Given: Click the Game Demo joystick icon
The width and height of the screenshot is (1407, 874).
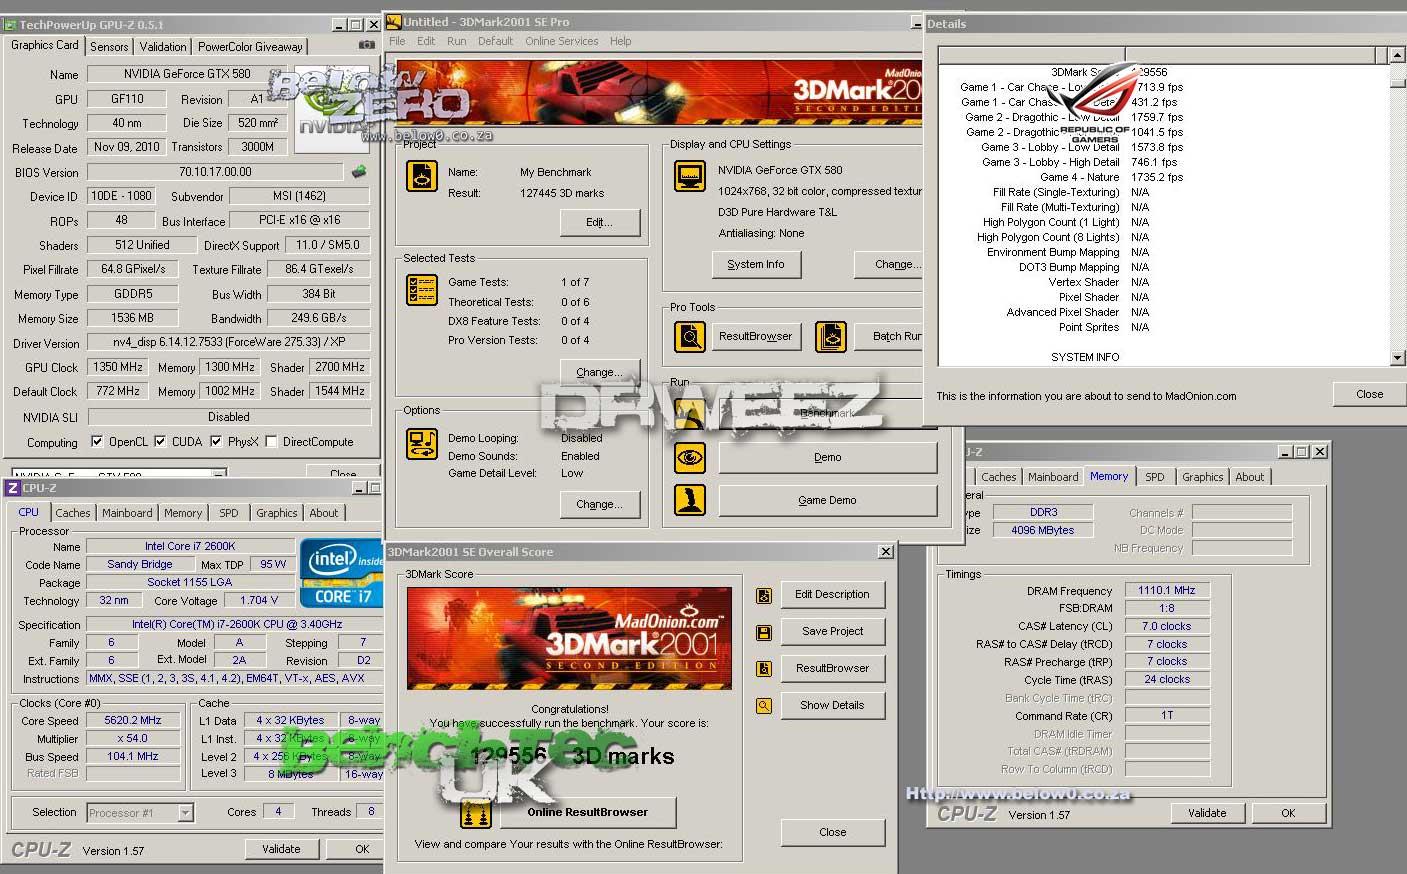Looking at the screenshot, I should [x=690, y=500].
